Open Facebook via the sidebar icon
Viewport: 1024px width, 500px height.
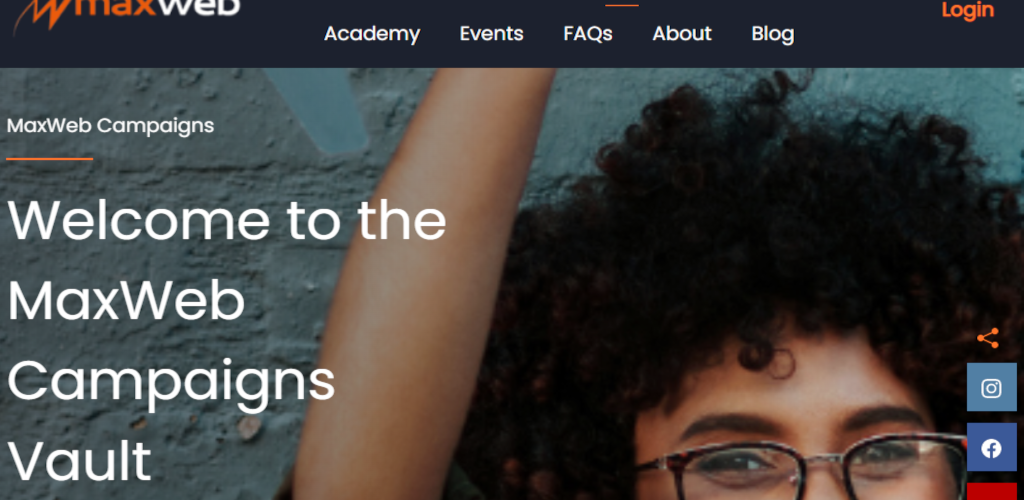tap(991, 447)
